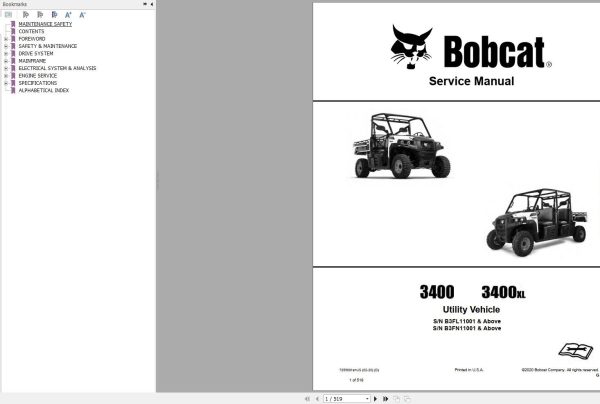The height and width of the screenshot is (404, 600).
Task: Go to first page
Action: tap(307, 399)
